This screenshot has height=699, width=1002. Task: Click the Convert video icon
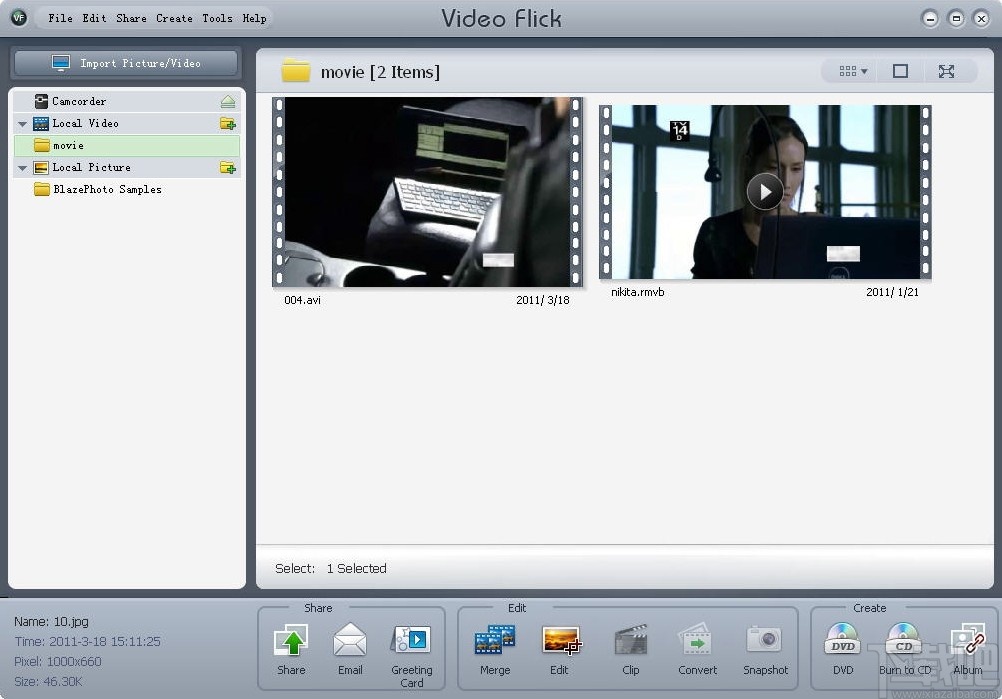coord(697,641)
